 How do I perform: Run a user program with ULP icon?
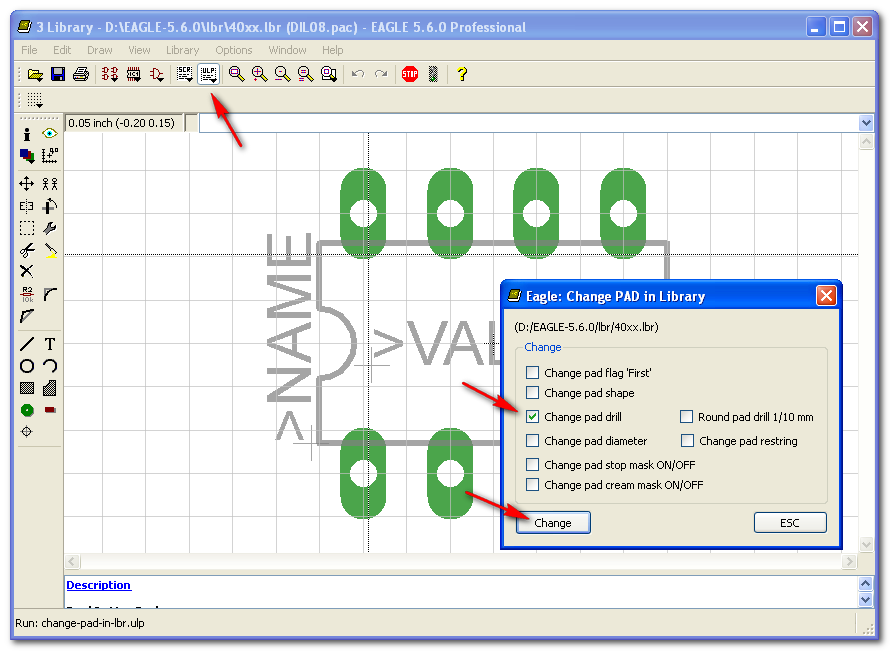click(208, 74)
